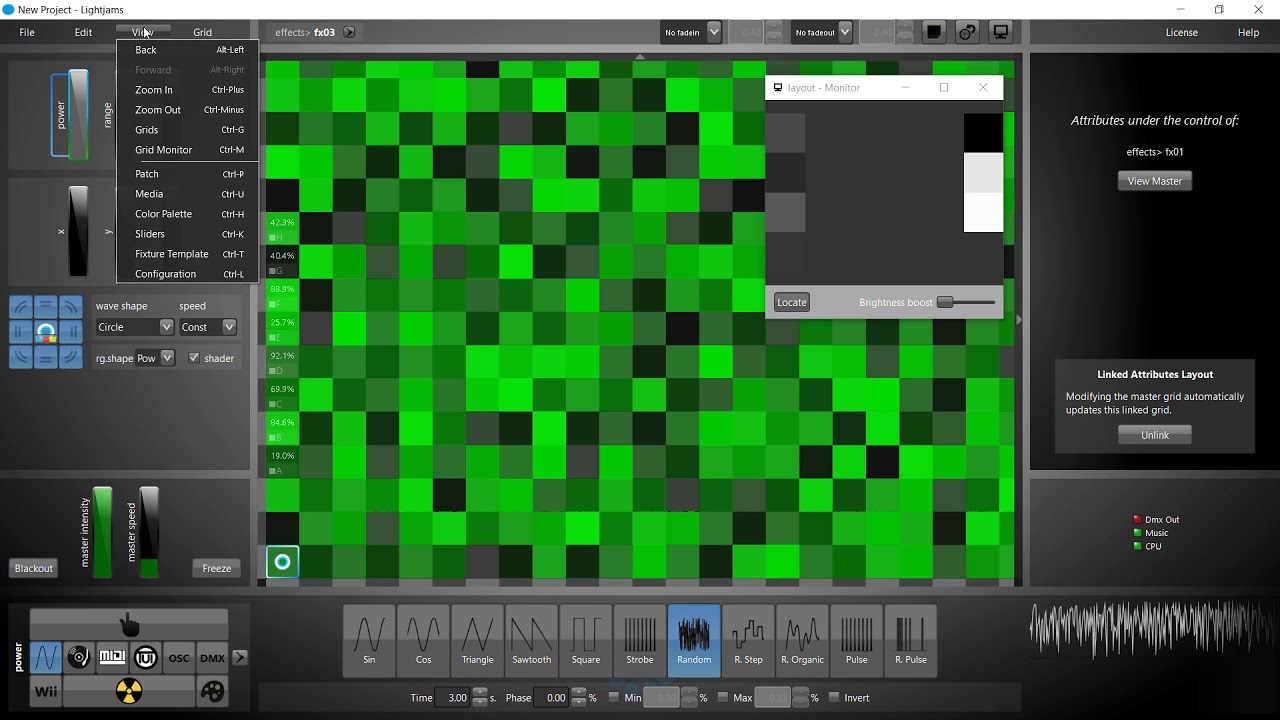Click the monitor icon in top toolbar
This screenshot has height=720, width=1280.
[x=1000, y=32]
